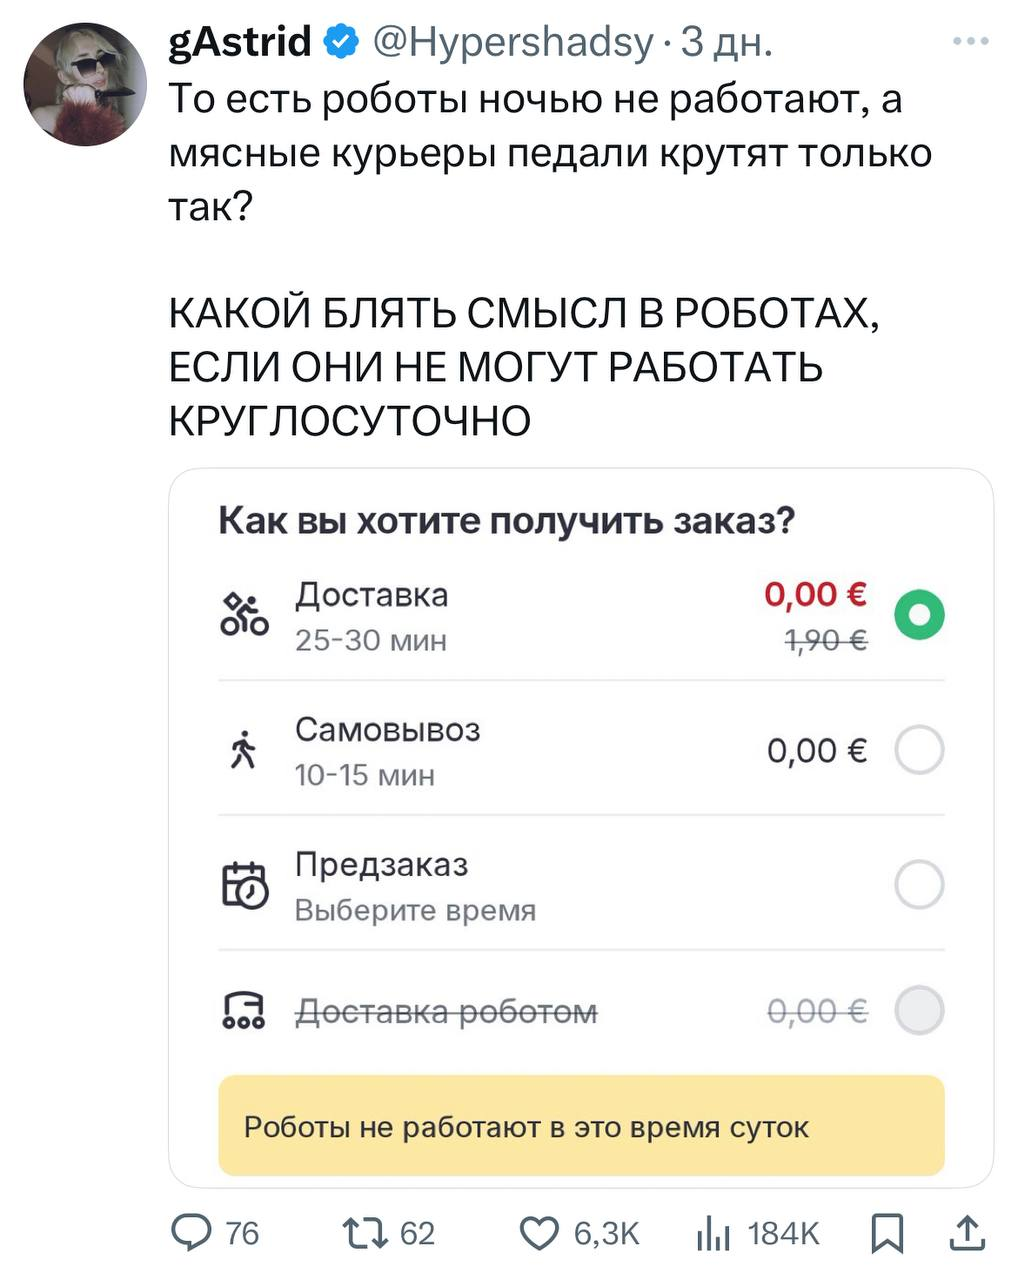Open the gAstrid profile avatar

(85, 84)
